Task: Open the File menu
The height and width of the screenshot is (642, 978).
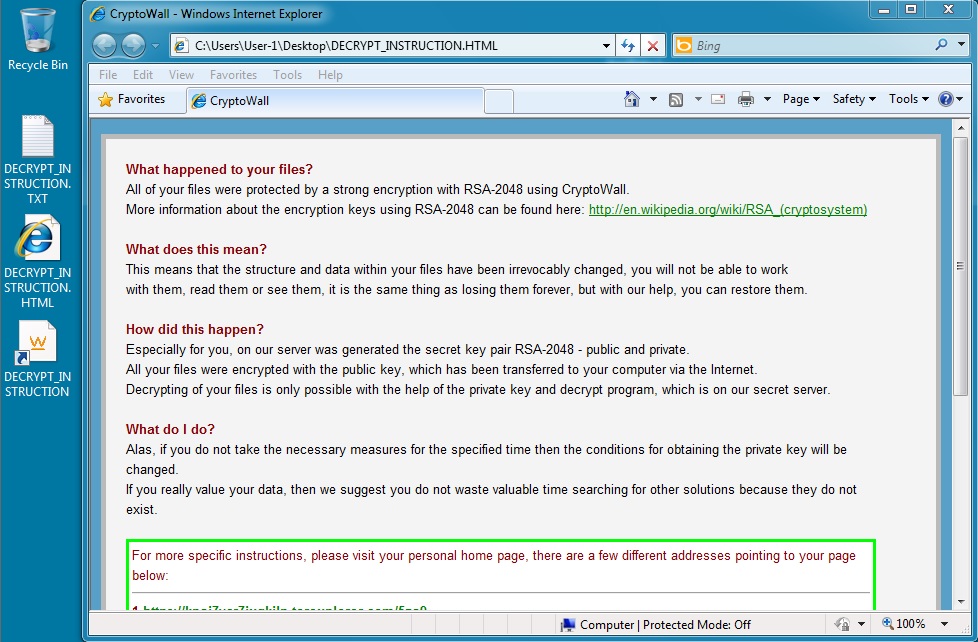Action: (x=108, y=75)
